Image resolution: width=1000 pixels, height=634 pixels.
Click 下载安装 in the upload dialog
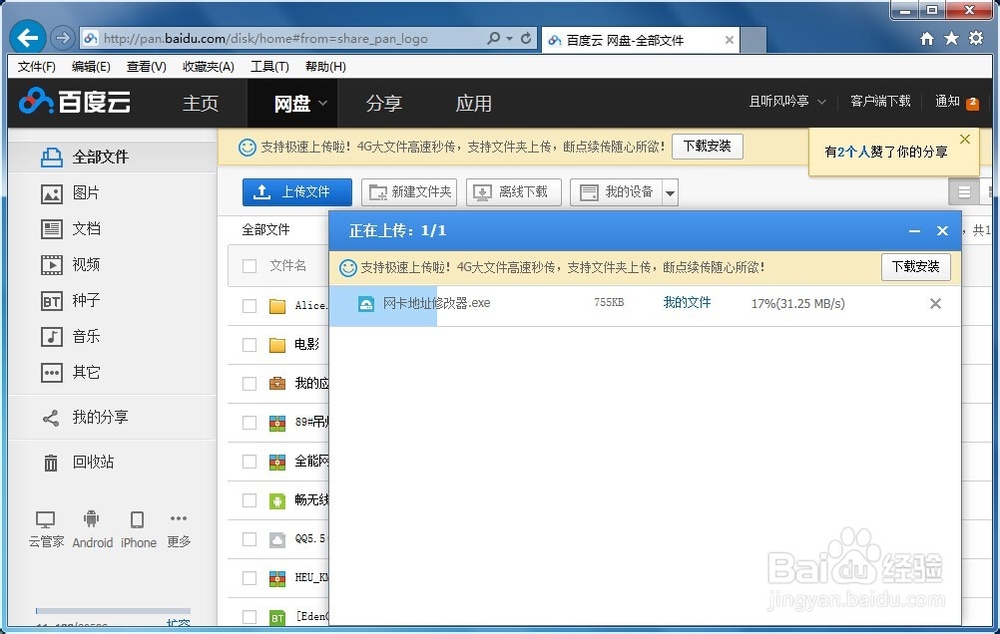click(x=915, y=267)
